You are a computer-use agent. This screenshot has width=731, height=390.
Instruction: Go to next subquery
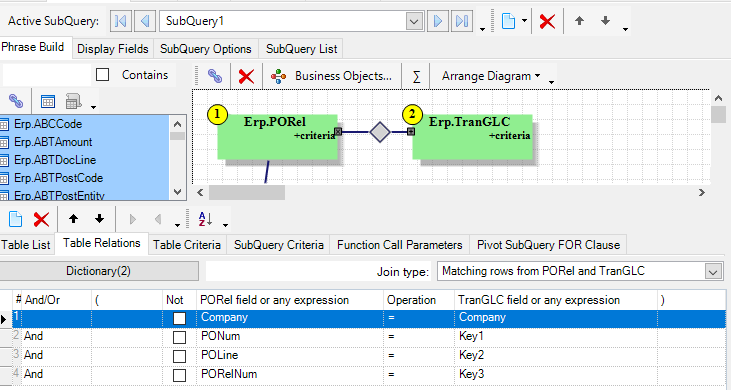[x=438, y=21]
